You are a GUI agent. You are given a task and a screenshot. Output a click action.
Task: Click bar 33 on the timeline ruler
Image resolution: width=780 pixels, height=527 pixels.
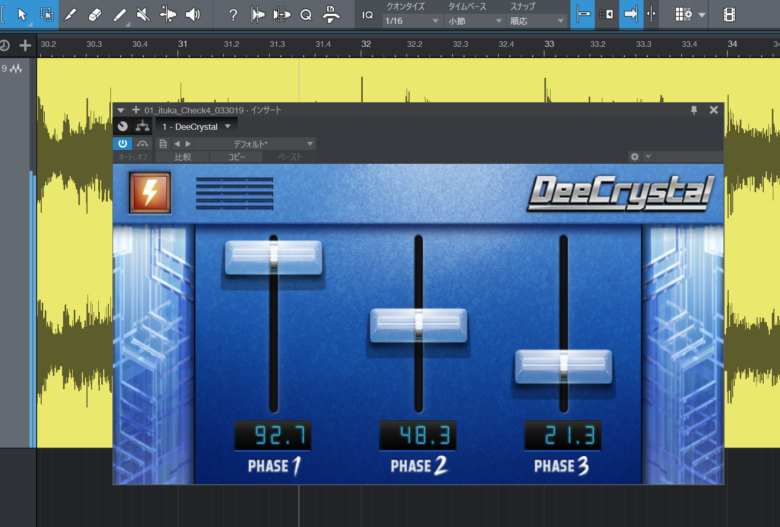tap(549, 44)
